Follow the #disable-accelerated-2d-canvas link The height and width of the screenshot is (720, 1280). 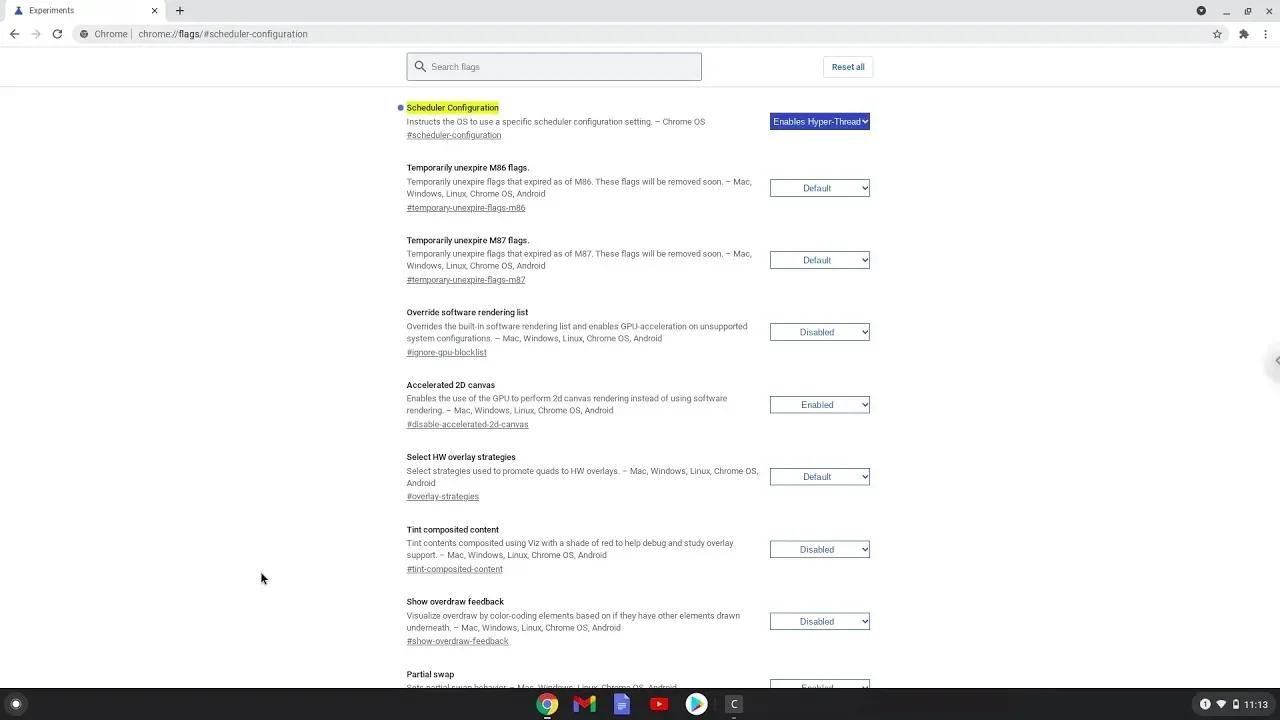(x=468, y=425)
